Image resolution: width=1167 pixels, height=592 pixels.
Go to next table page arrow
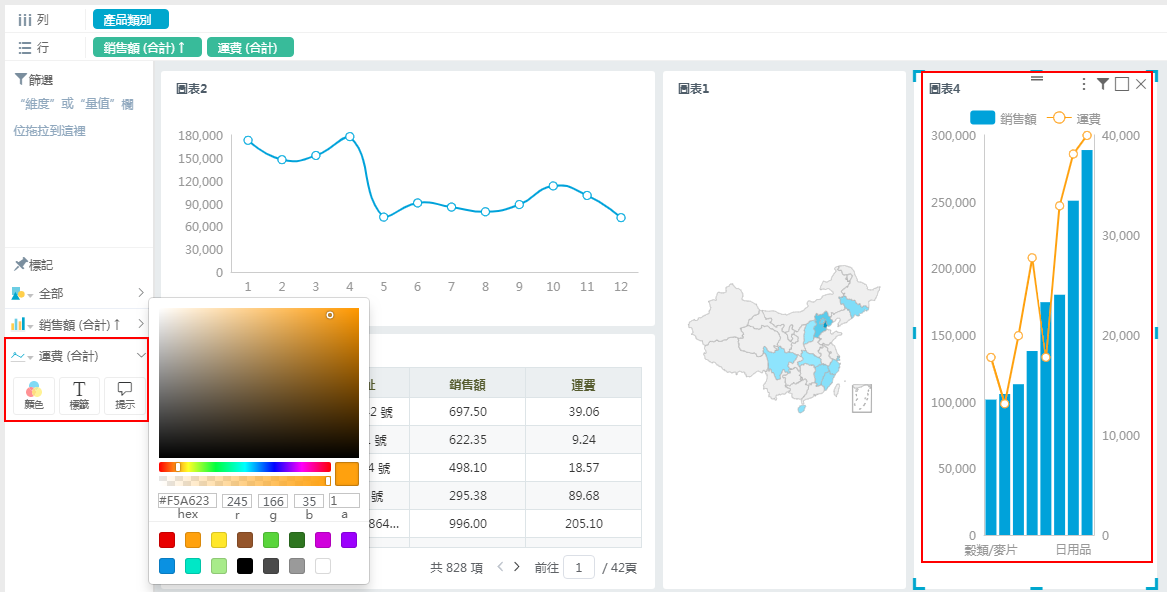point(517,567)
